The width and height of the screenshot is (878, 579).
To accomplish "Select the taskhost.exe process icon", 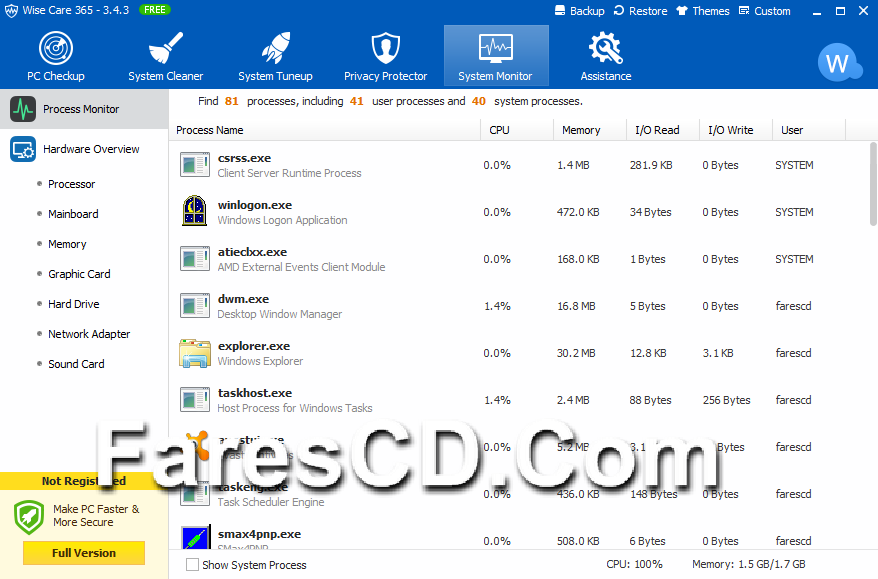I will pos(195,400).
